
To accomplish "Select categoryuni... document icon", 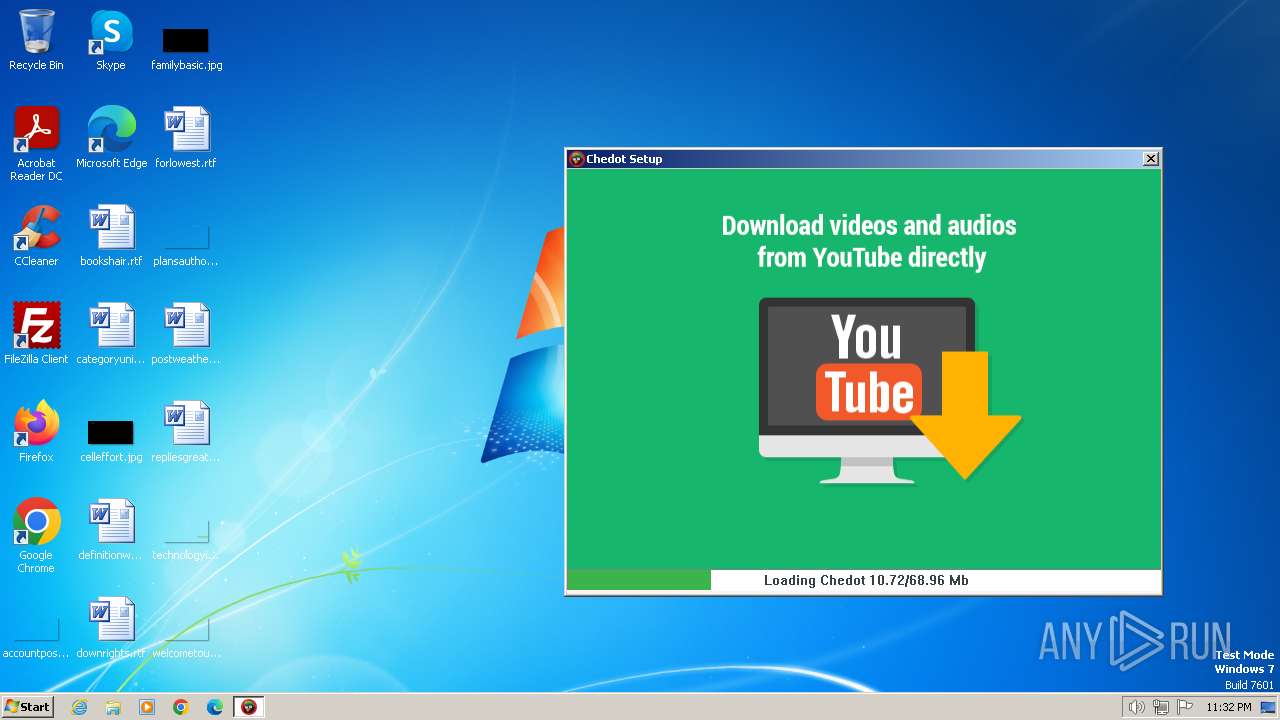I will point(111,334).
